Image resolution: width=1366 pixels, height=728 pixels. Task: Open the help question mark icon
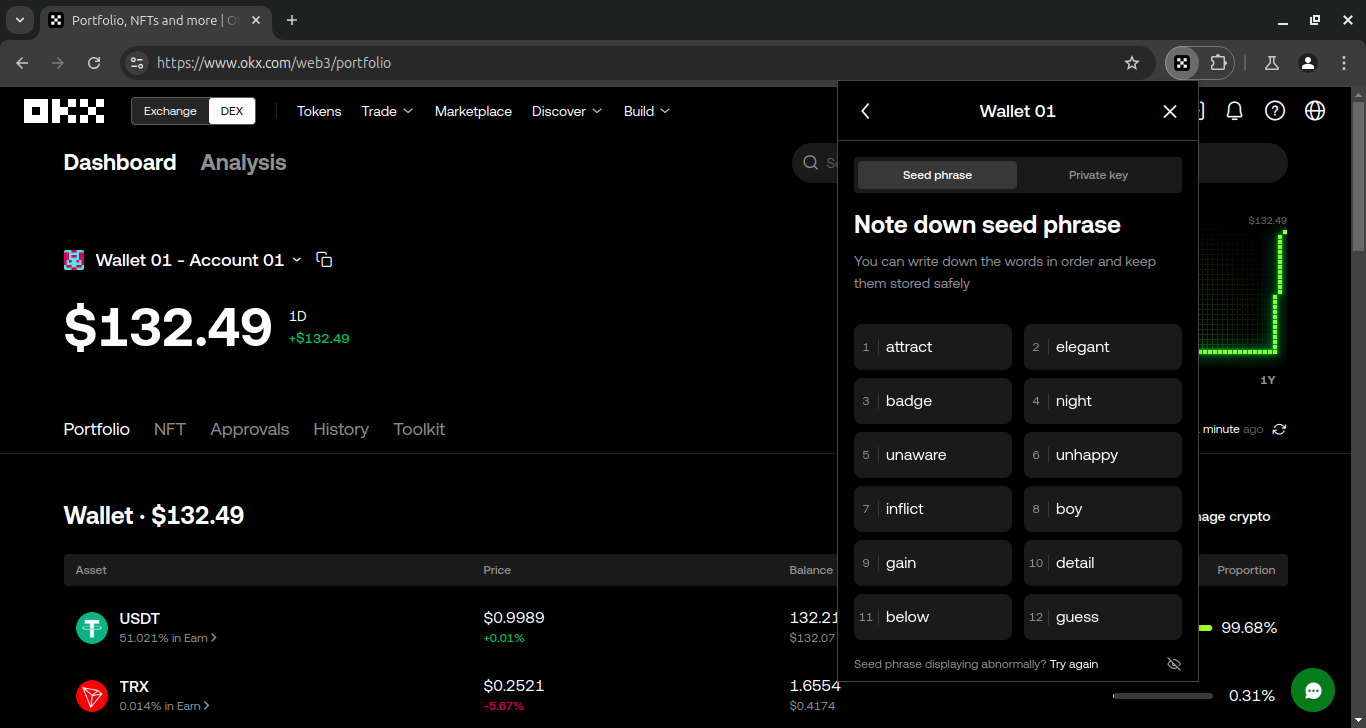[1275, 111]
